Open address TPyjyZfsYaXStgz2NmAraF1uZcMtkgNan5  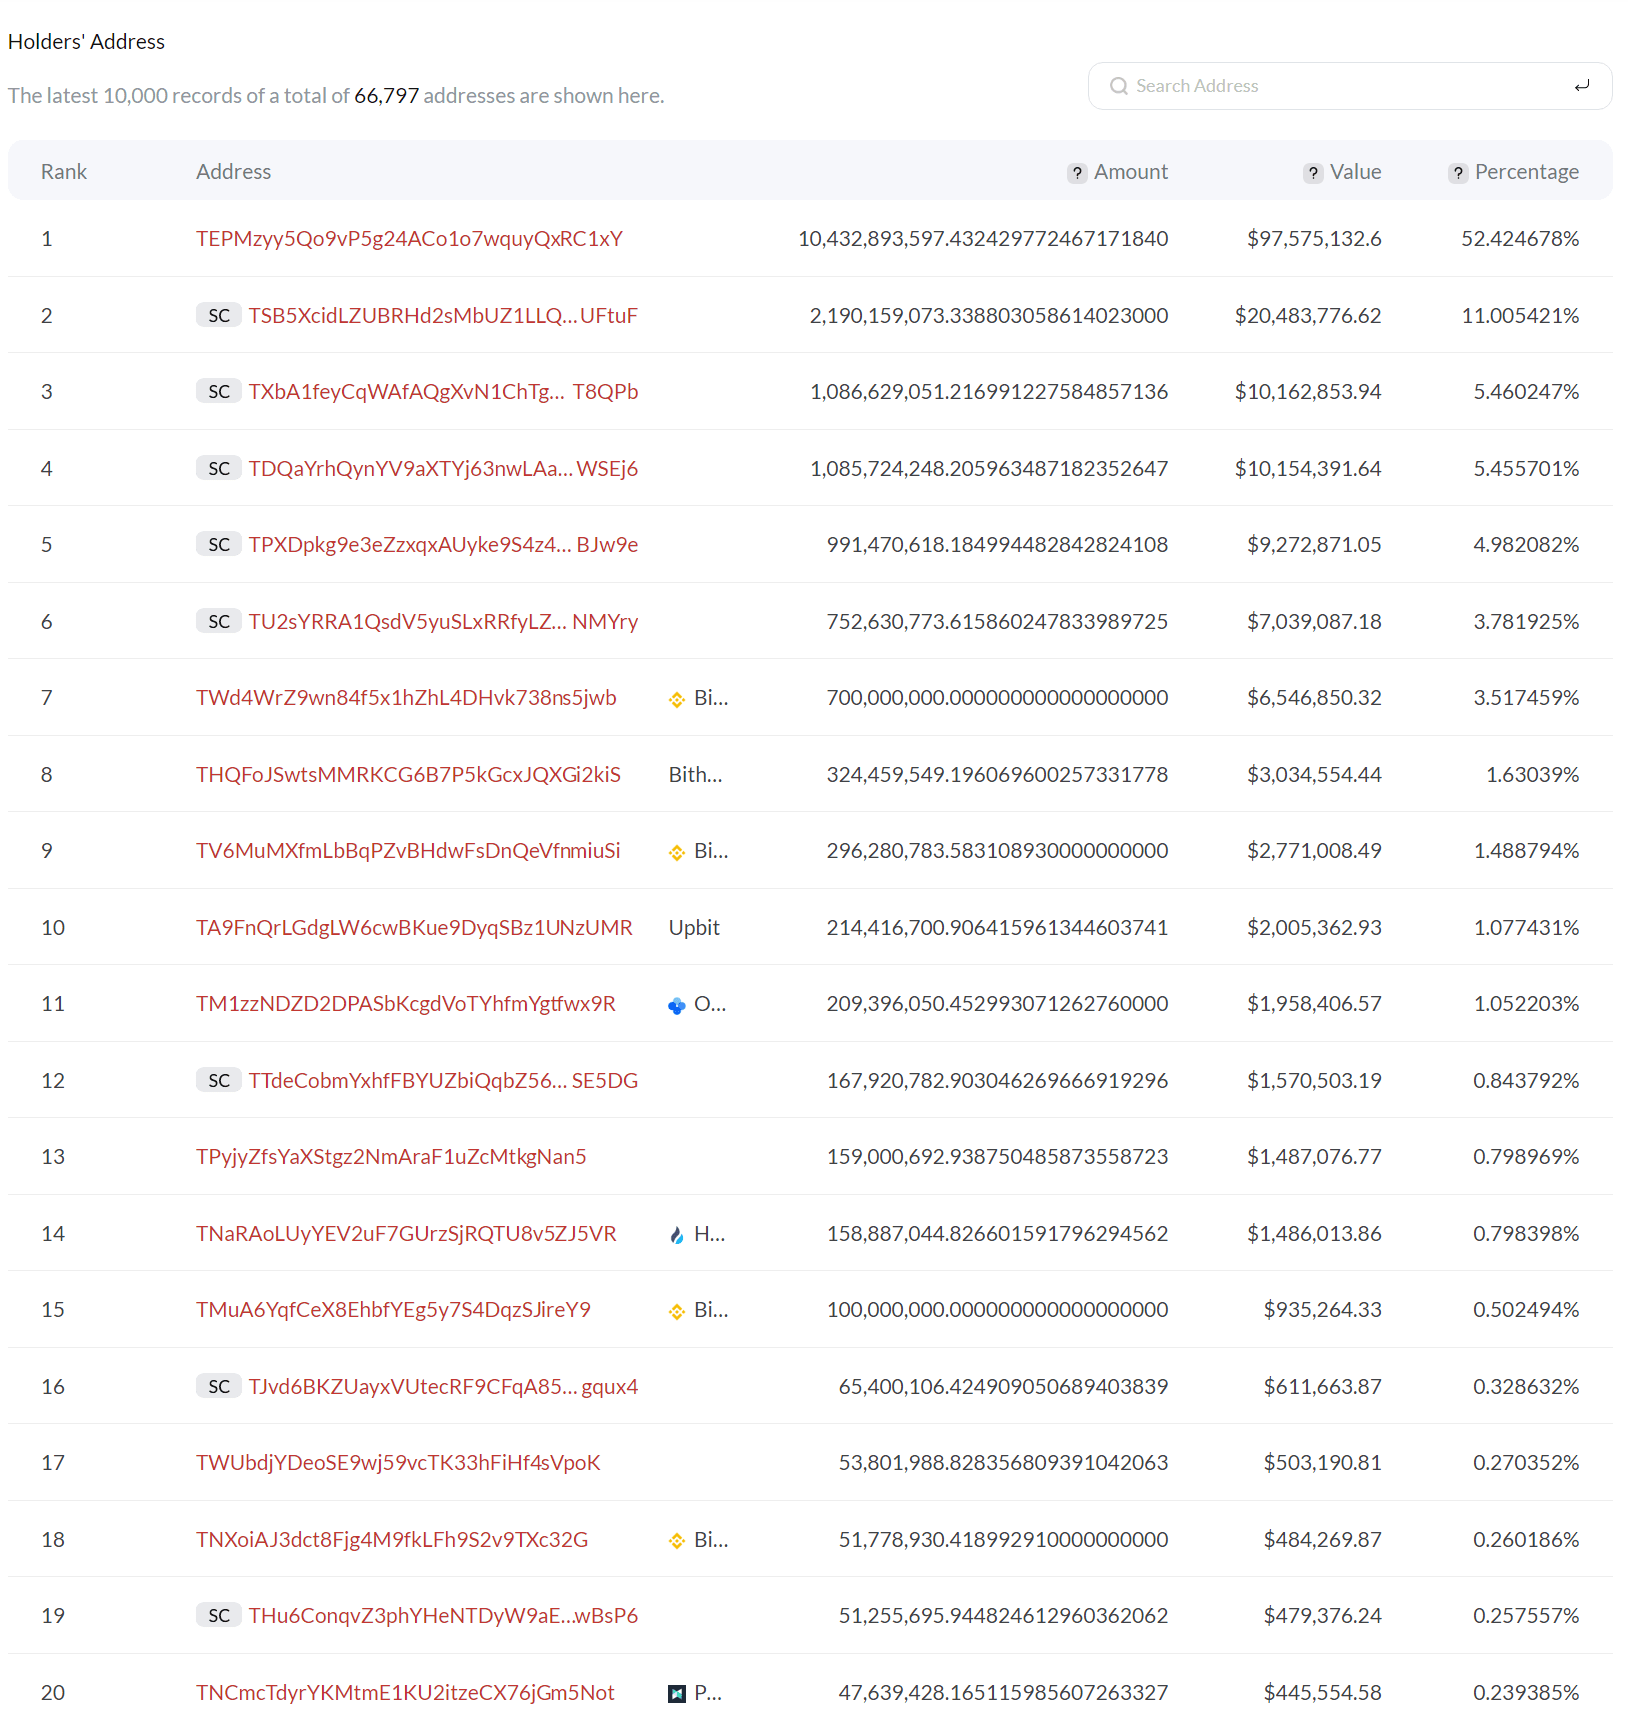click(391, 1157)
